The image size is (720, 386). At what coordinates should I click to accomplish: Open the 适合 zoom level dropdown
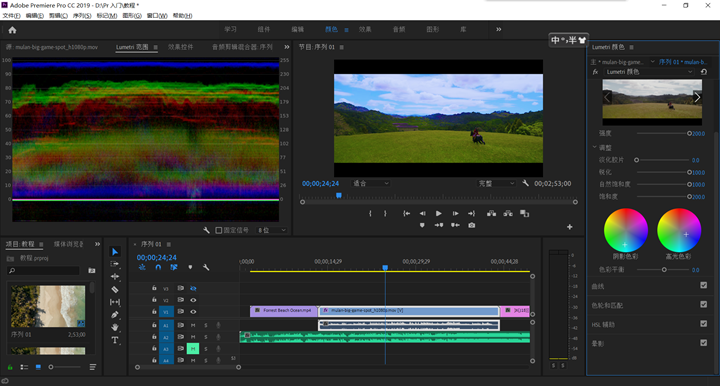click(371, 184)
